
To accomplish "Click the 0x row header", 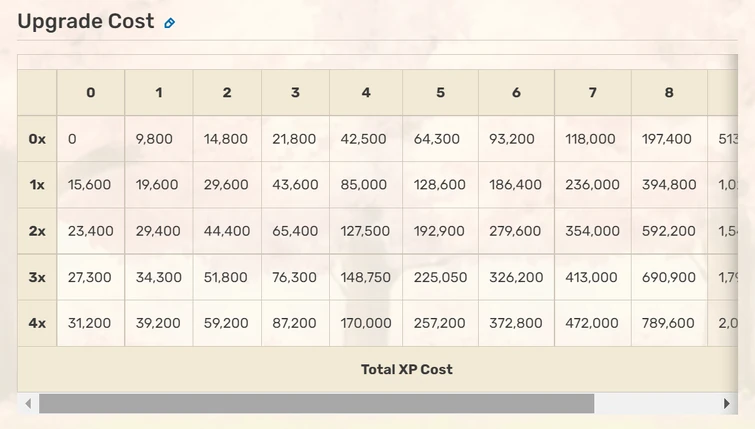I will (x=37, y=139).
